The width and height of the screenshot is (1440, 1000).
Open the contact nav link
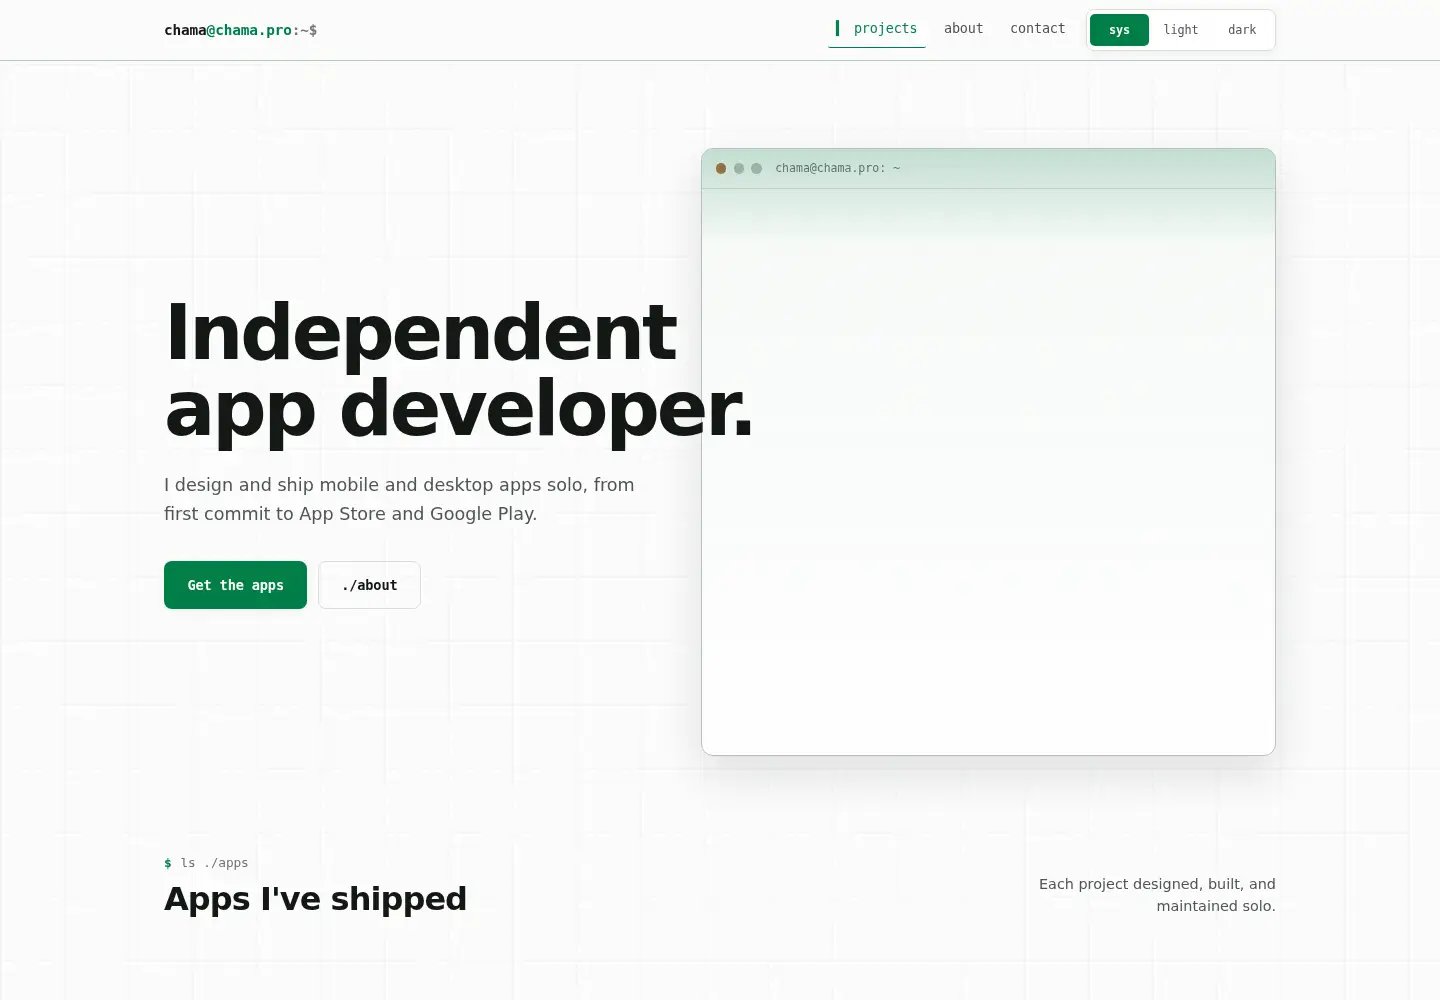click(x=1037, y=29)
